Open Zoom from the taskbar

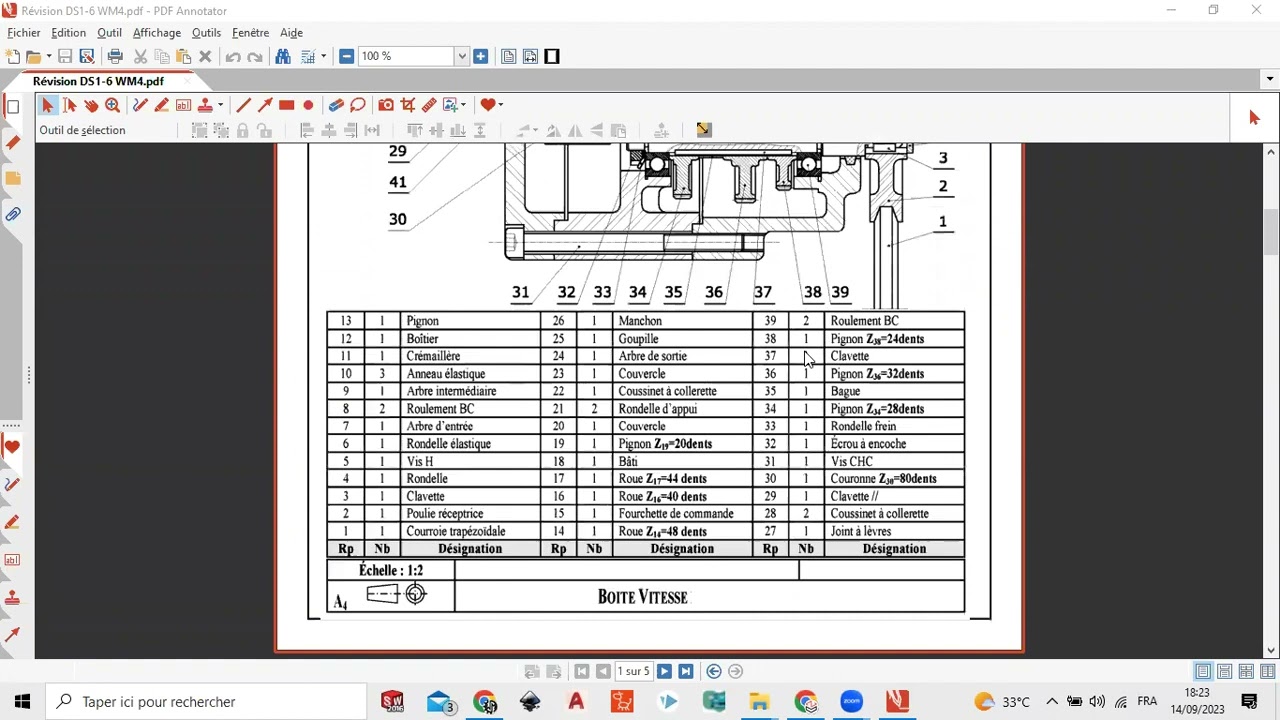pyautogui.click(x=851, y=702)
